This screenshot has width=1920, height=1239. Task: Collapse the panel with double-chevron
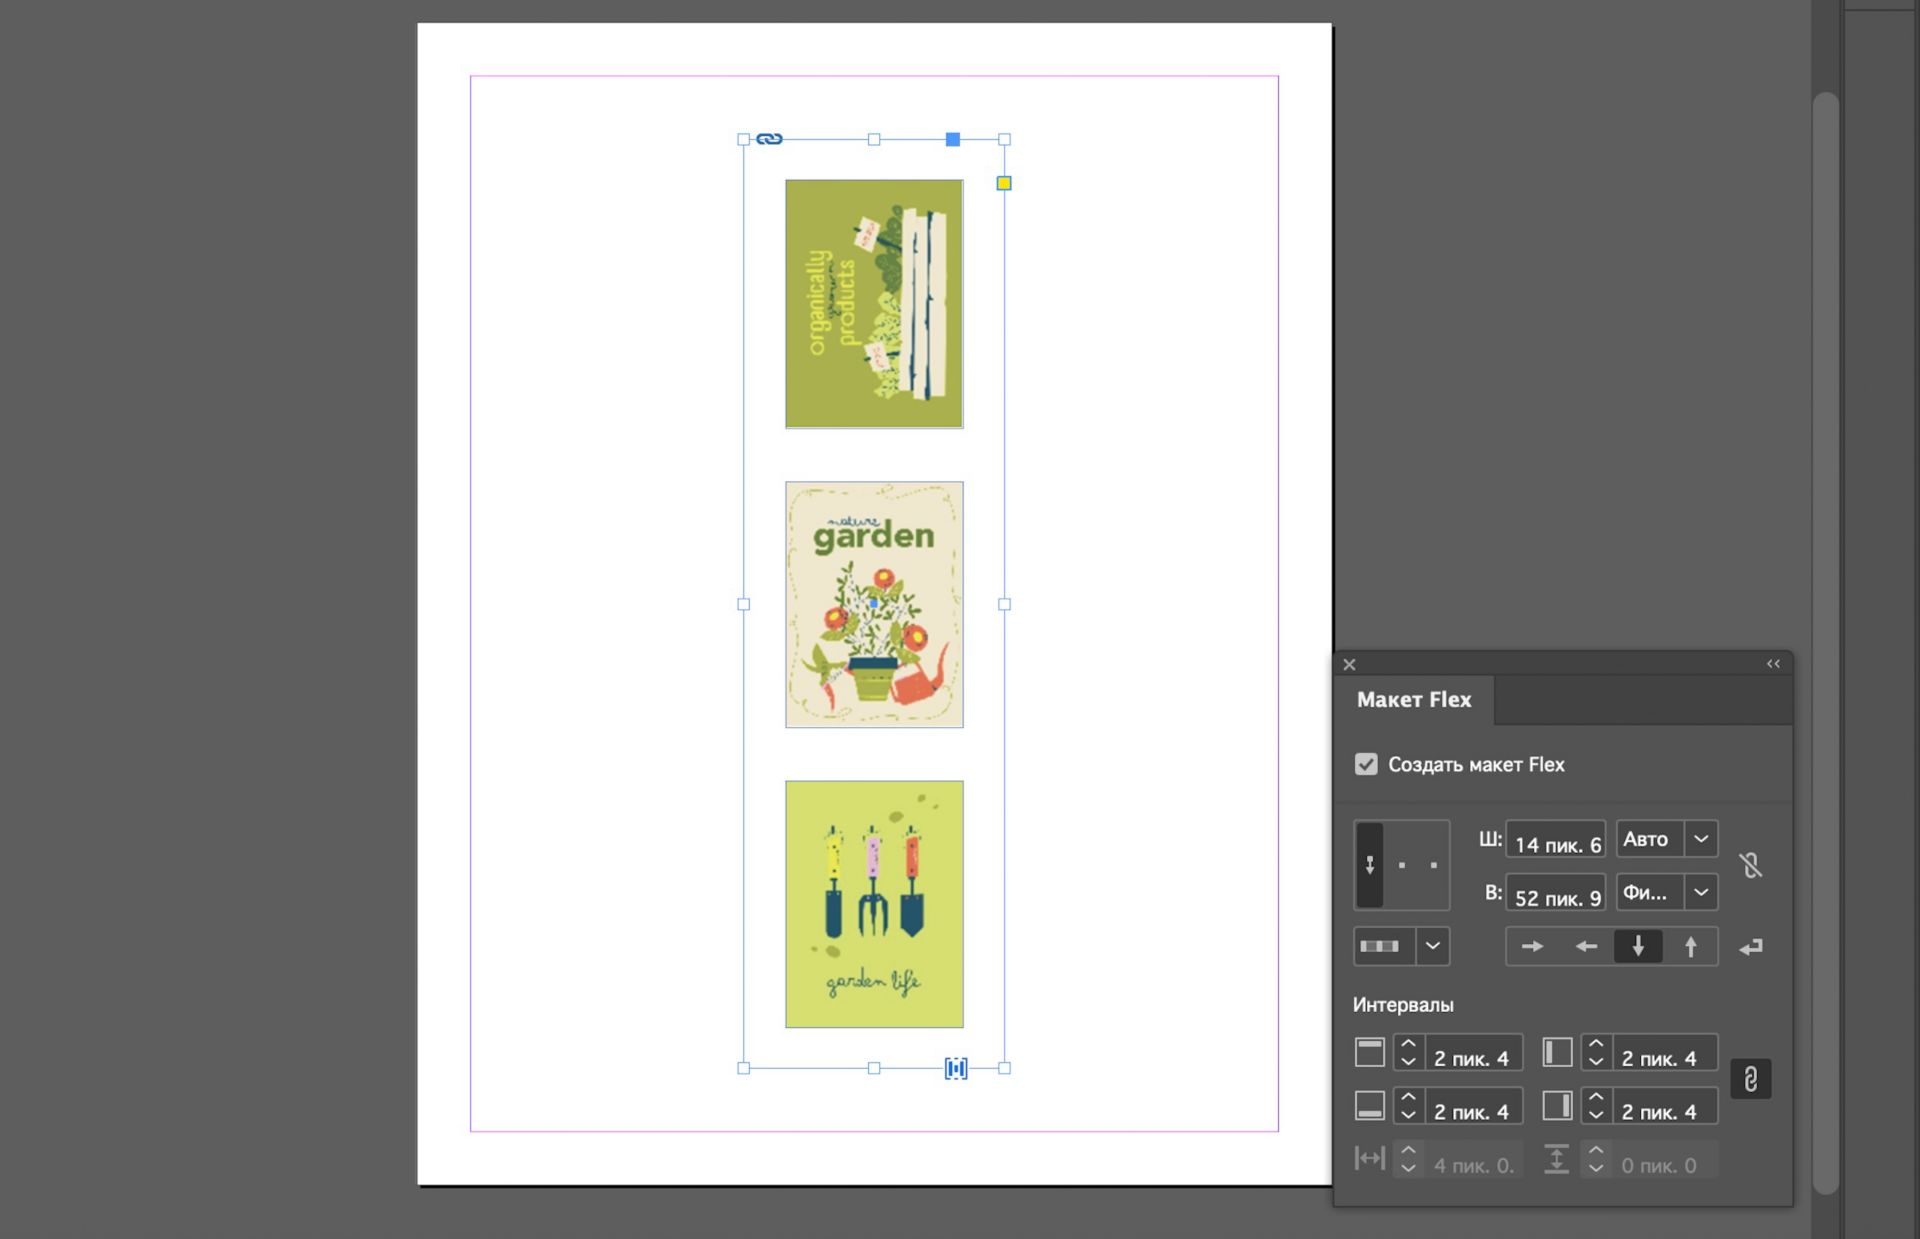pyautogui.click(x=1773, y=664)
